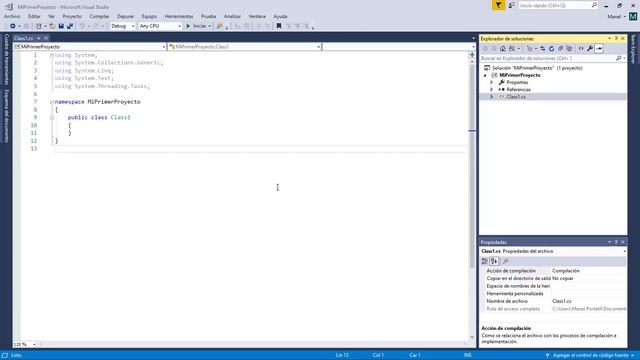Collapse the MiPrimerProyecto project node
The height and width of the screenshot is (360, 640).
(485, 76)
